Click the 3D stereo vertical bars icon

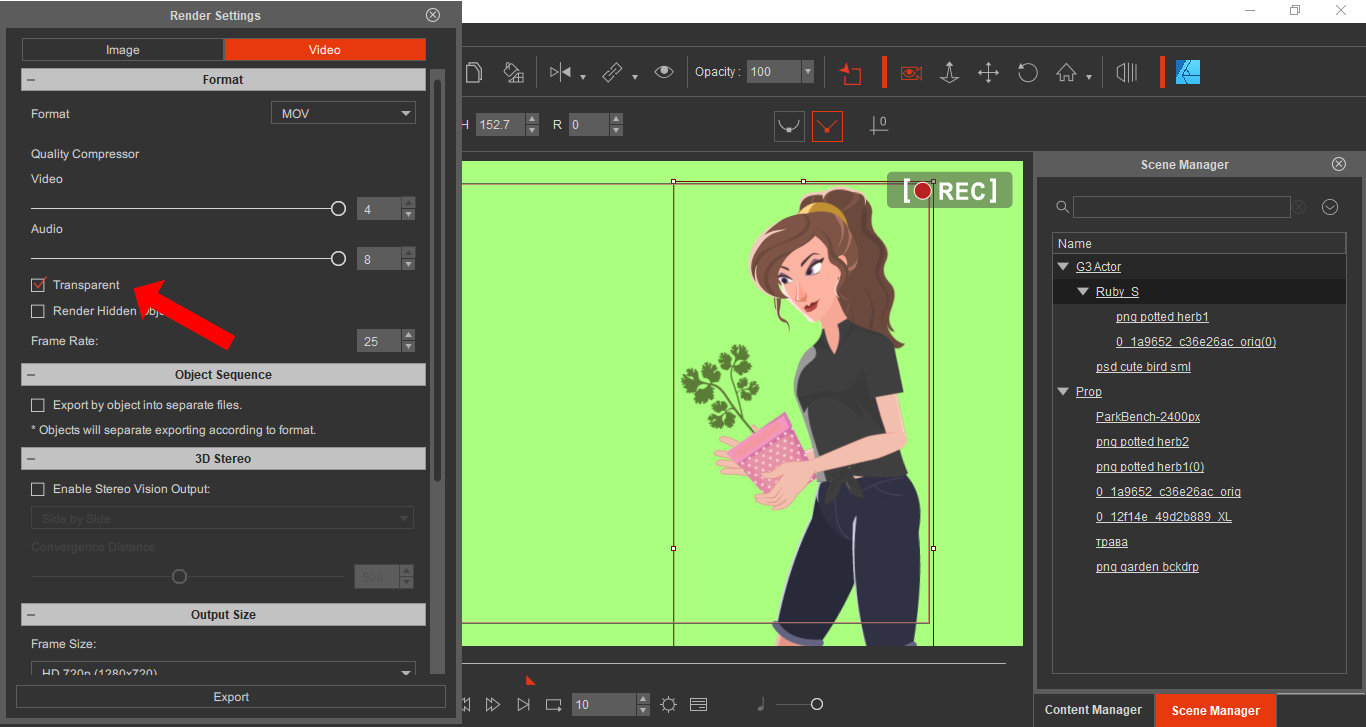point(1127,72)
